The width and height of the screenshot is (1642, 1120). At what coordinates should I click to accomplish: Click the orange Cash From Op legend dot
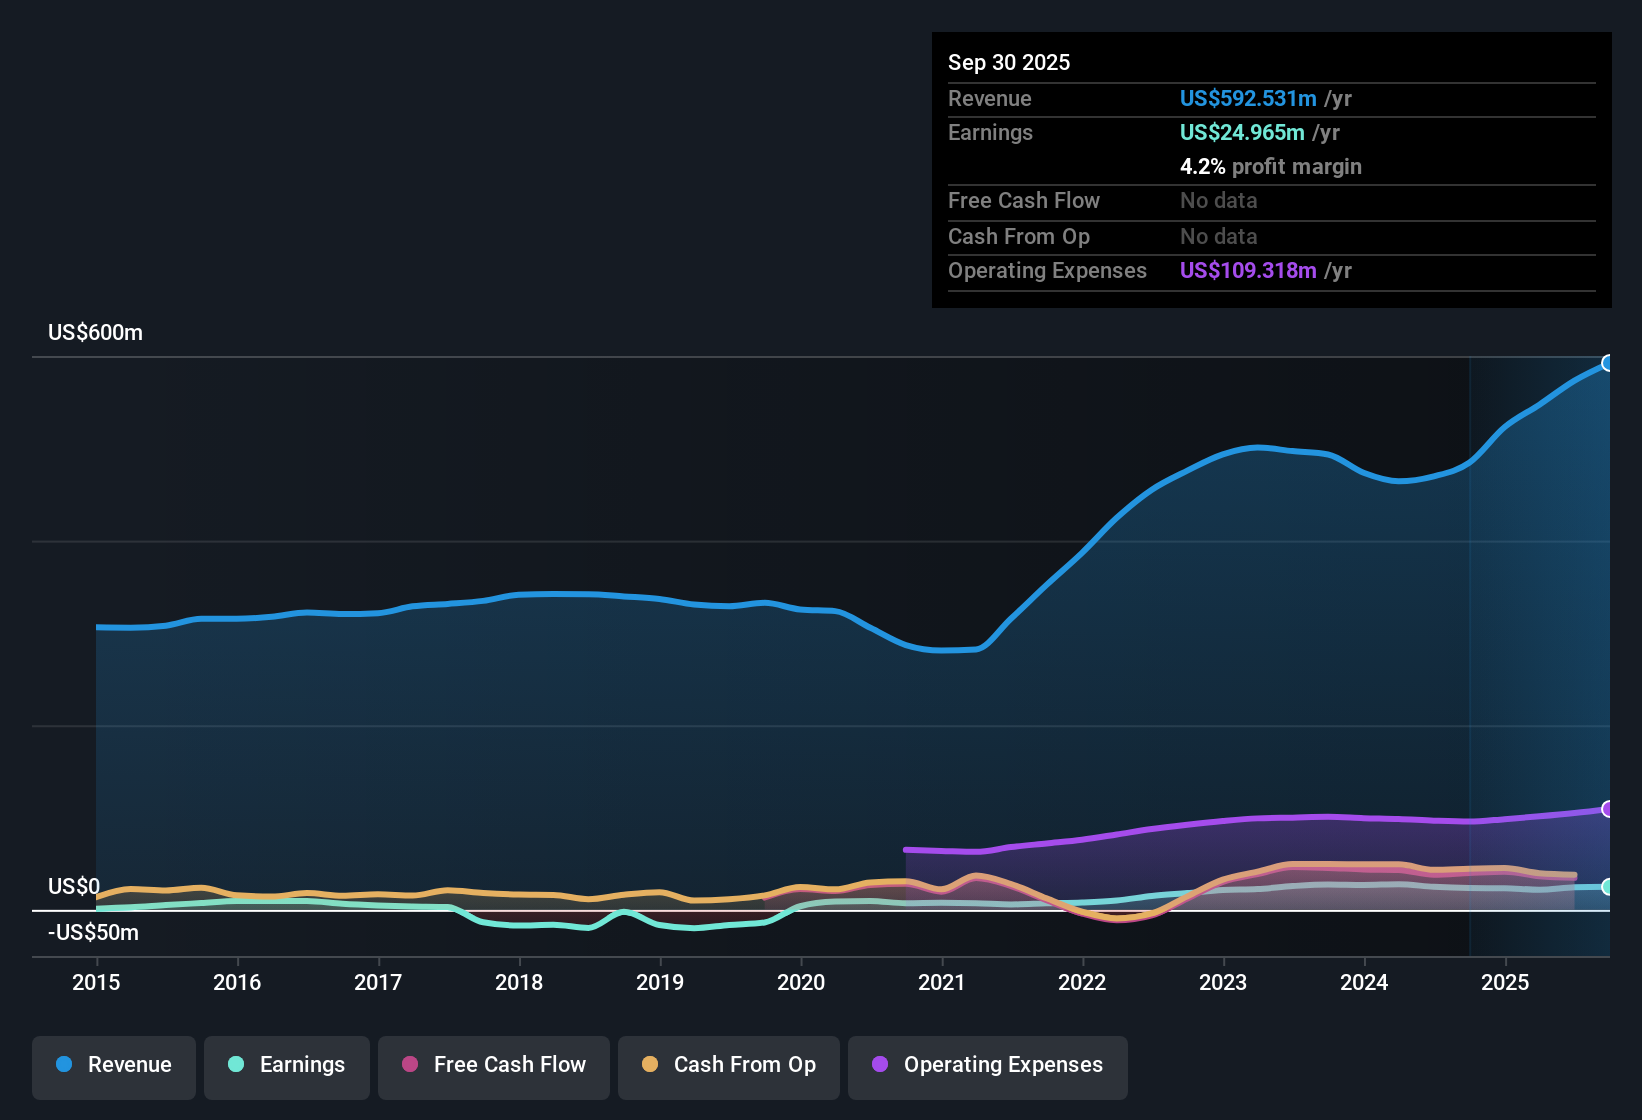(x=649, y=1065)
